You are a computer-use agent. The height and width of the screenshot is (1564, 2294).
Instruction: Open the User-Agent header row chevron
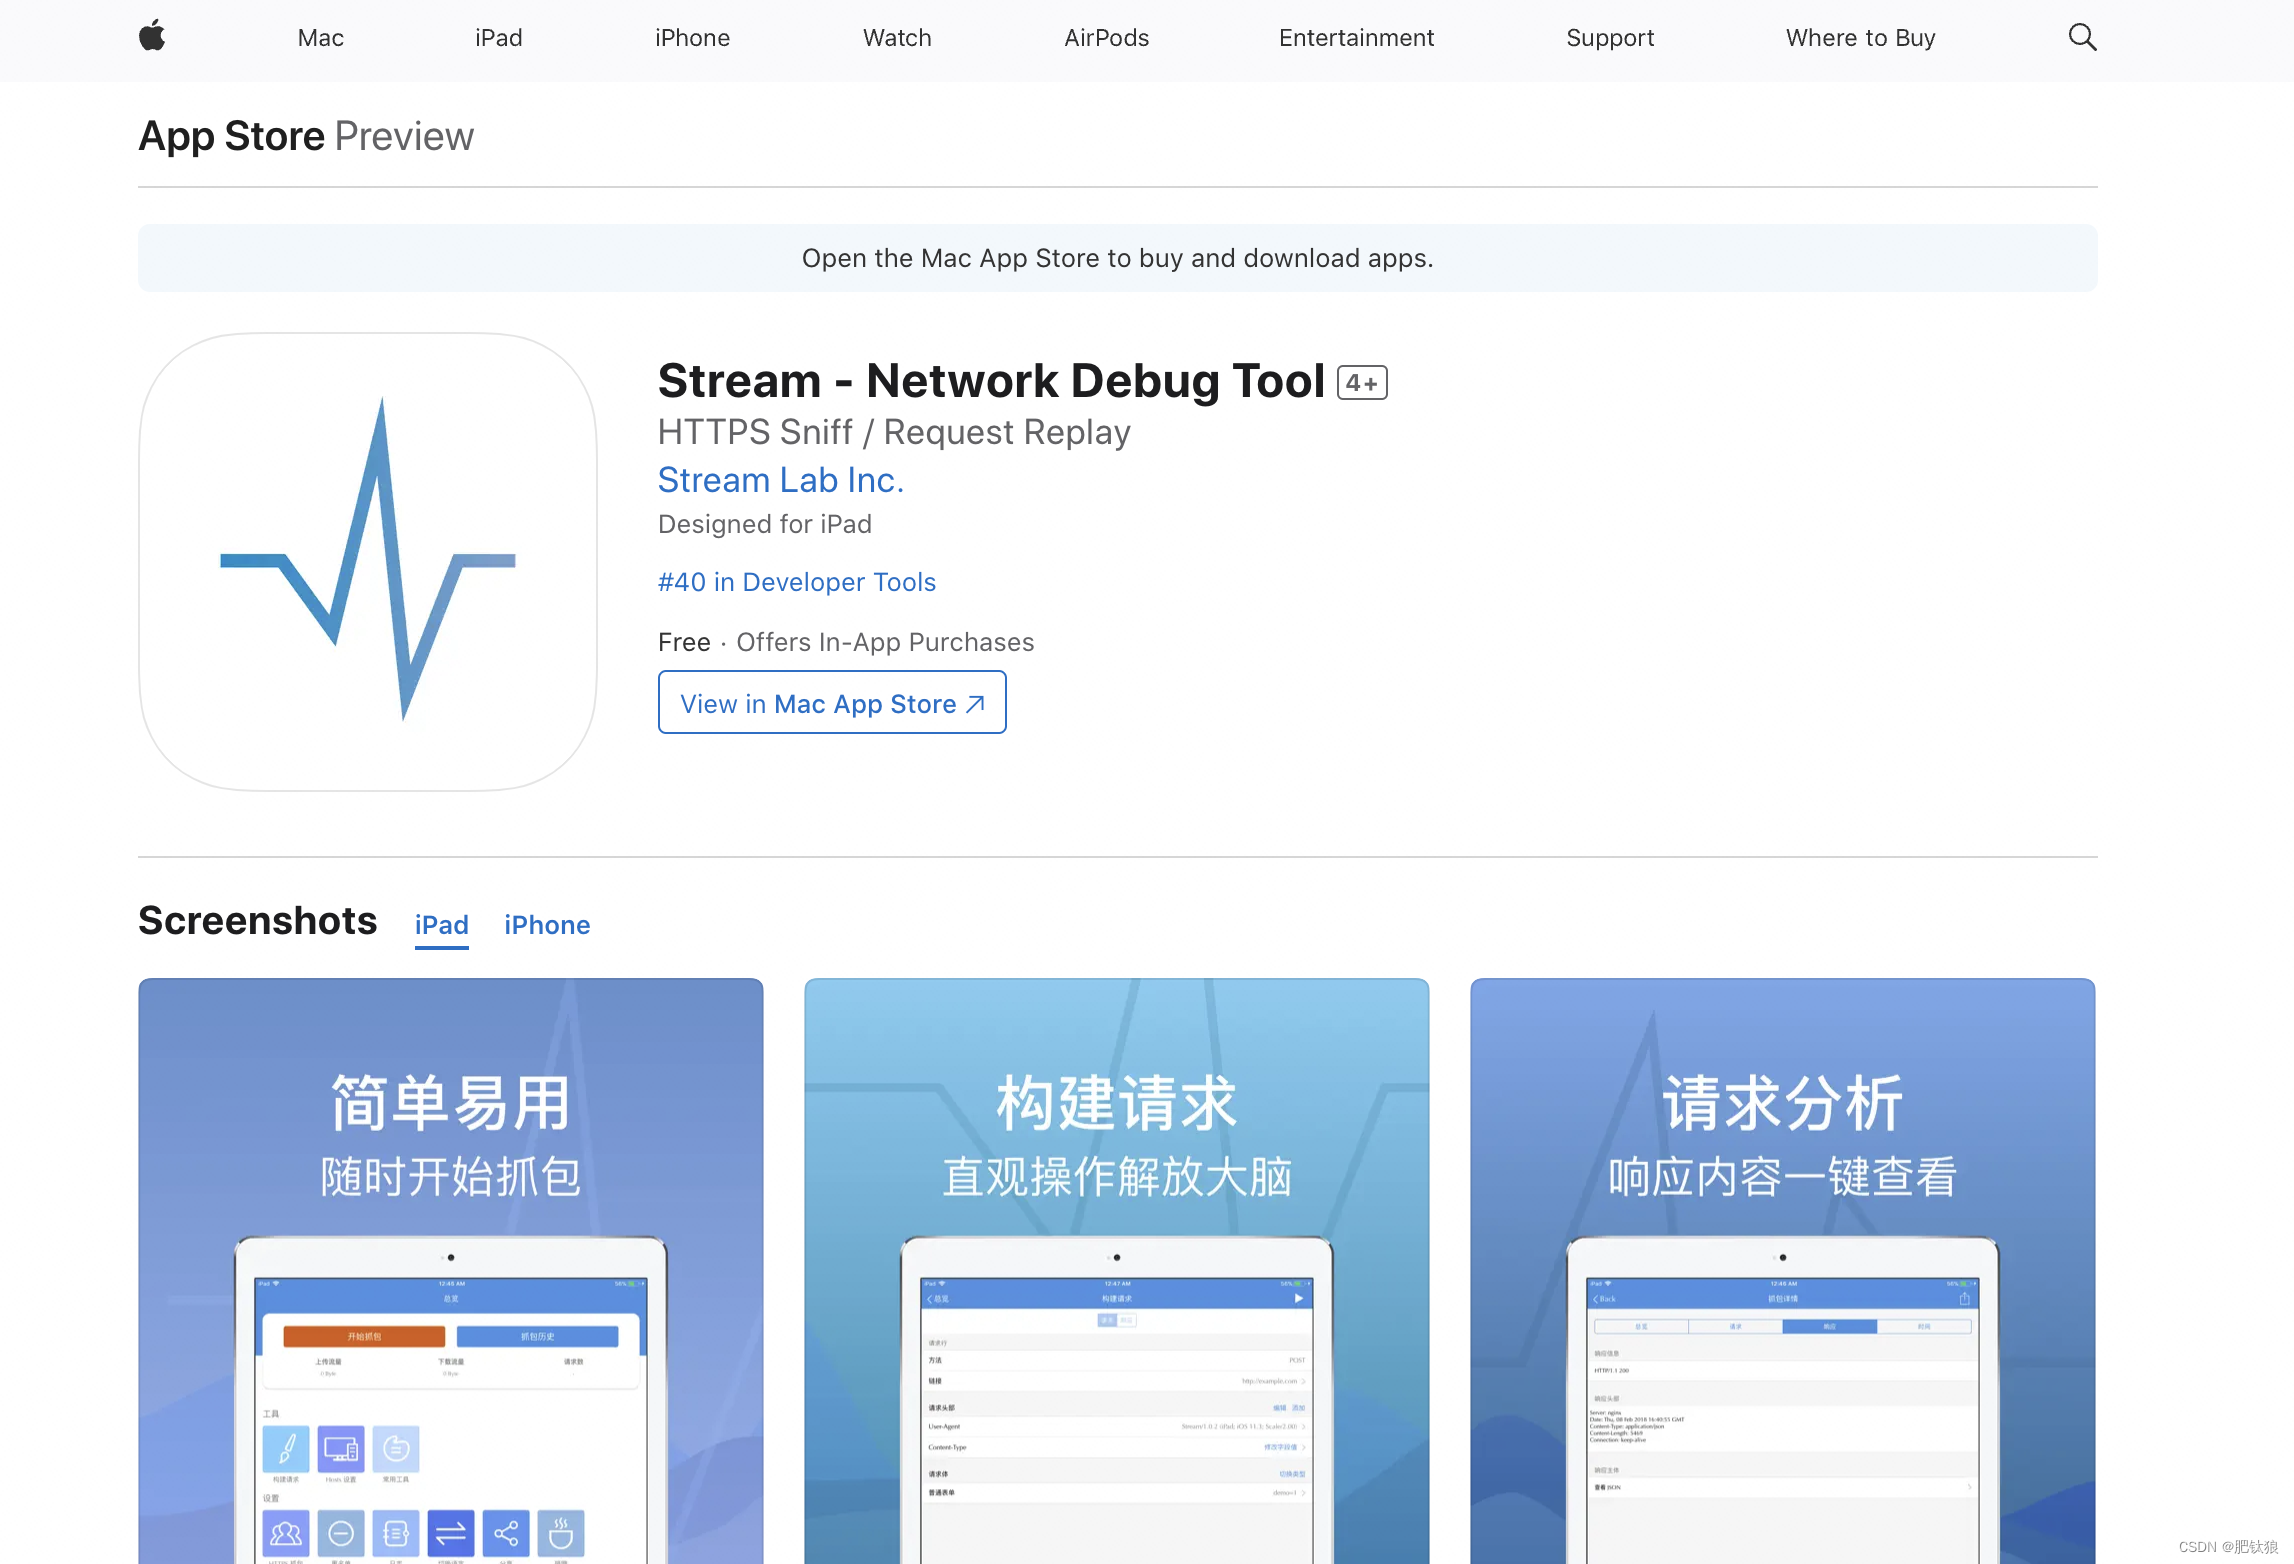pos(1304,1427)
